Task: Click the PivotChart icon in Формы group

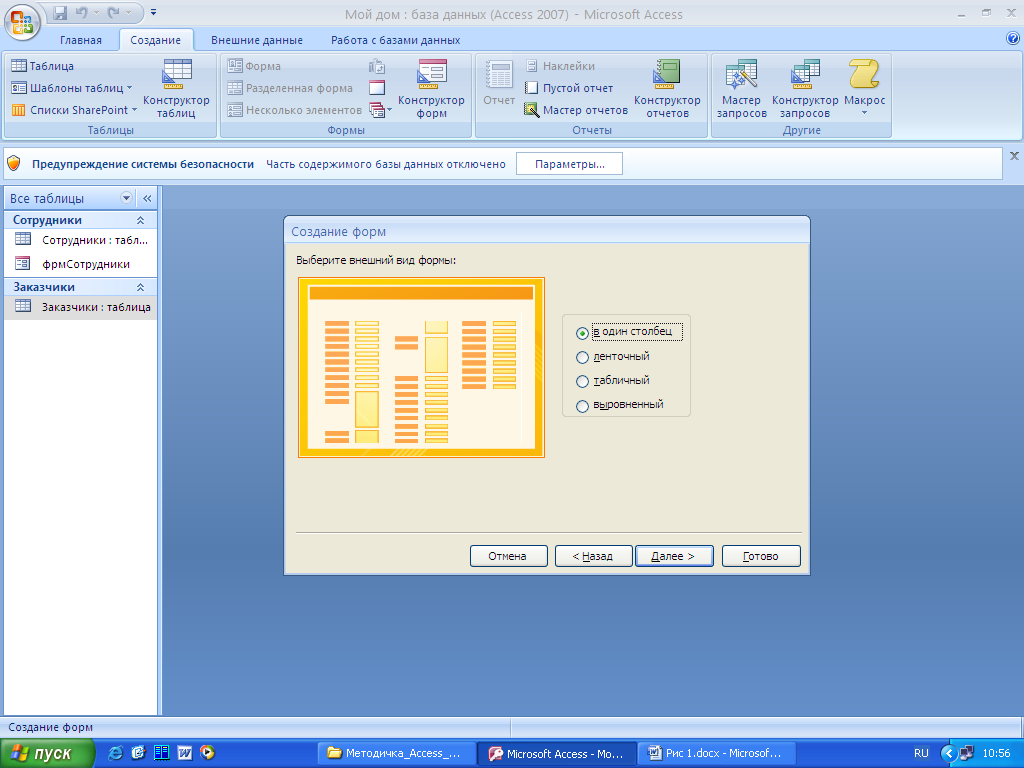Action: 377,66
